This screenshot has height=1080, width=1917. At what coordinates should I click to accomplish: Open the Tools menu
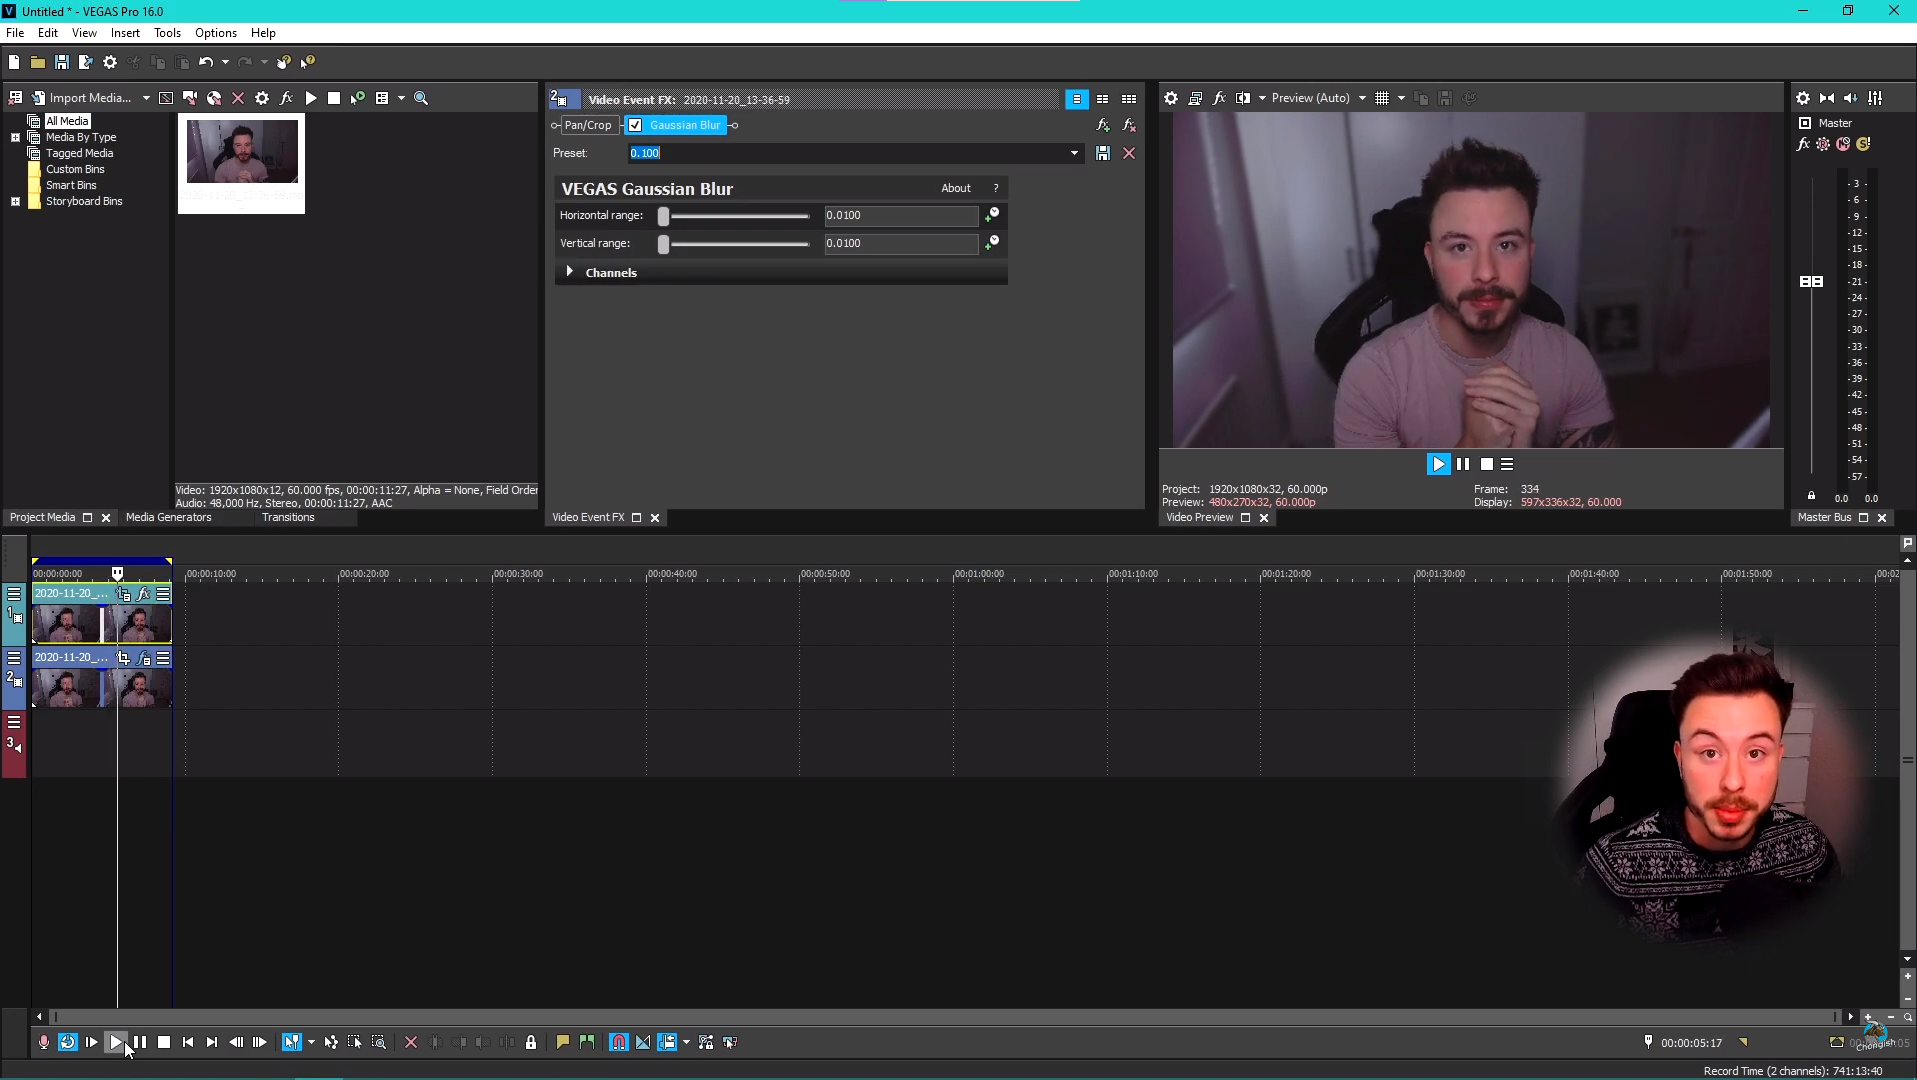pyautogui.click(x=167, y=33)
